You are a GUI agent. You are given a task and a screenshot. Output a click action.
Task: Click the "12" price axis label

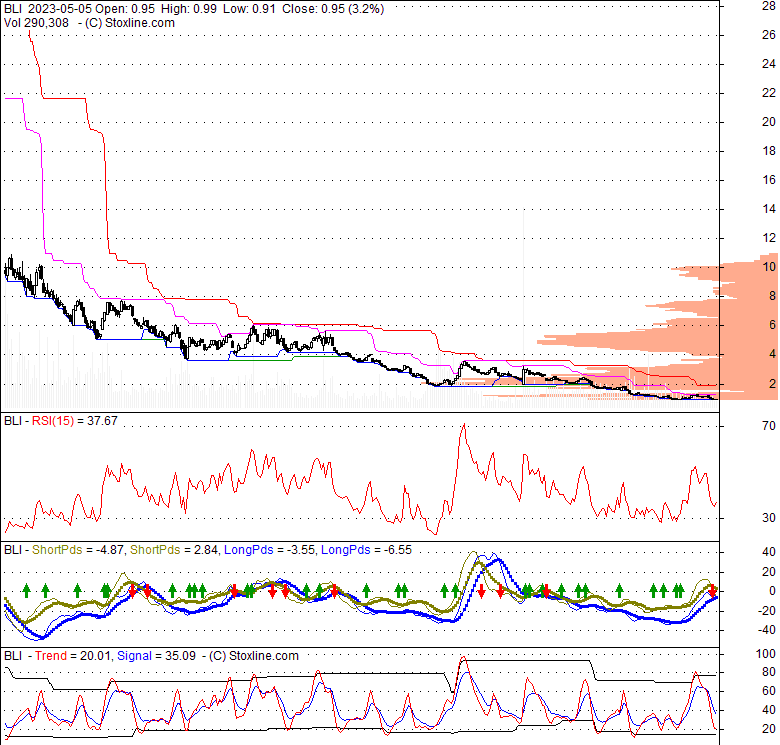click(x=769, y=238)
